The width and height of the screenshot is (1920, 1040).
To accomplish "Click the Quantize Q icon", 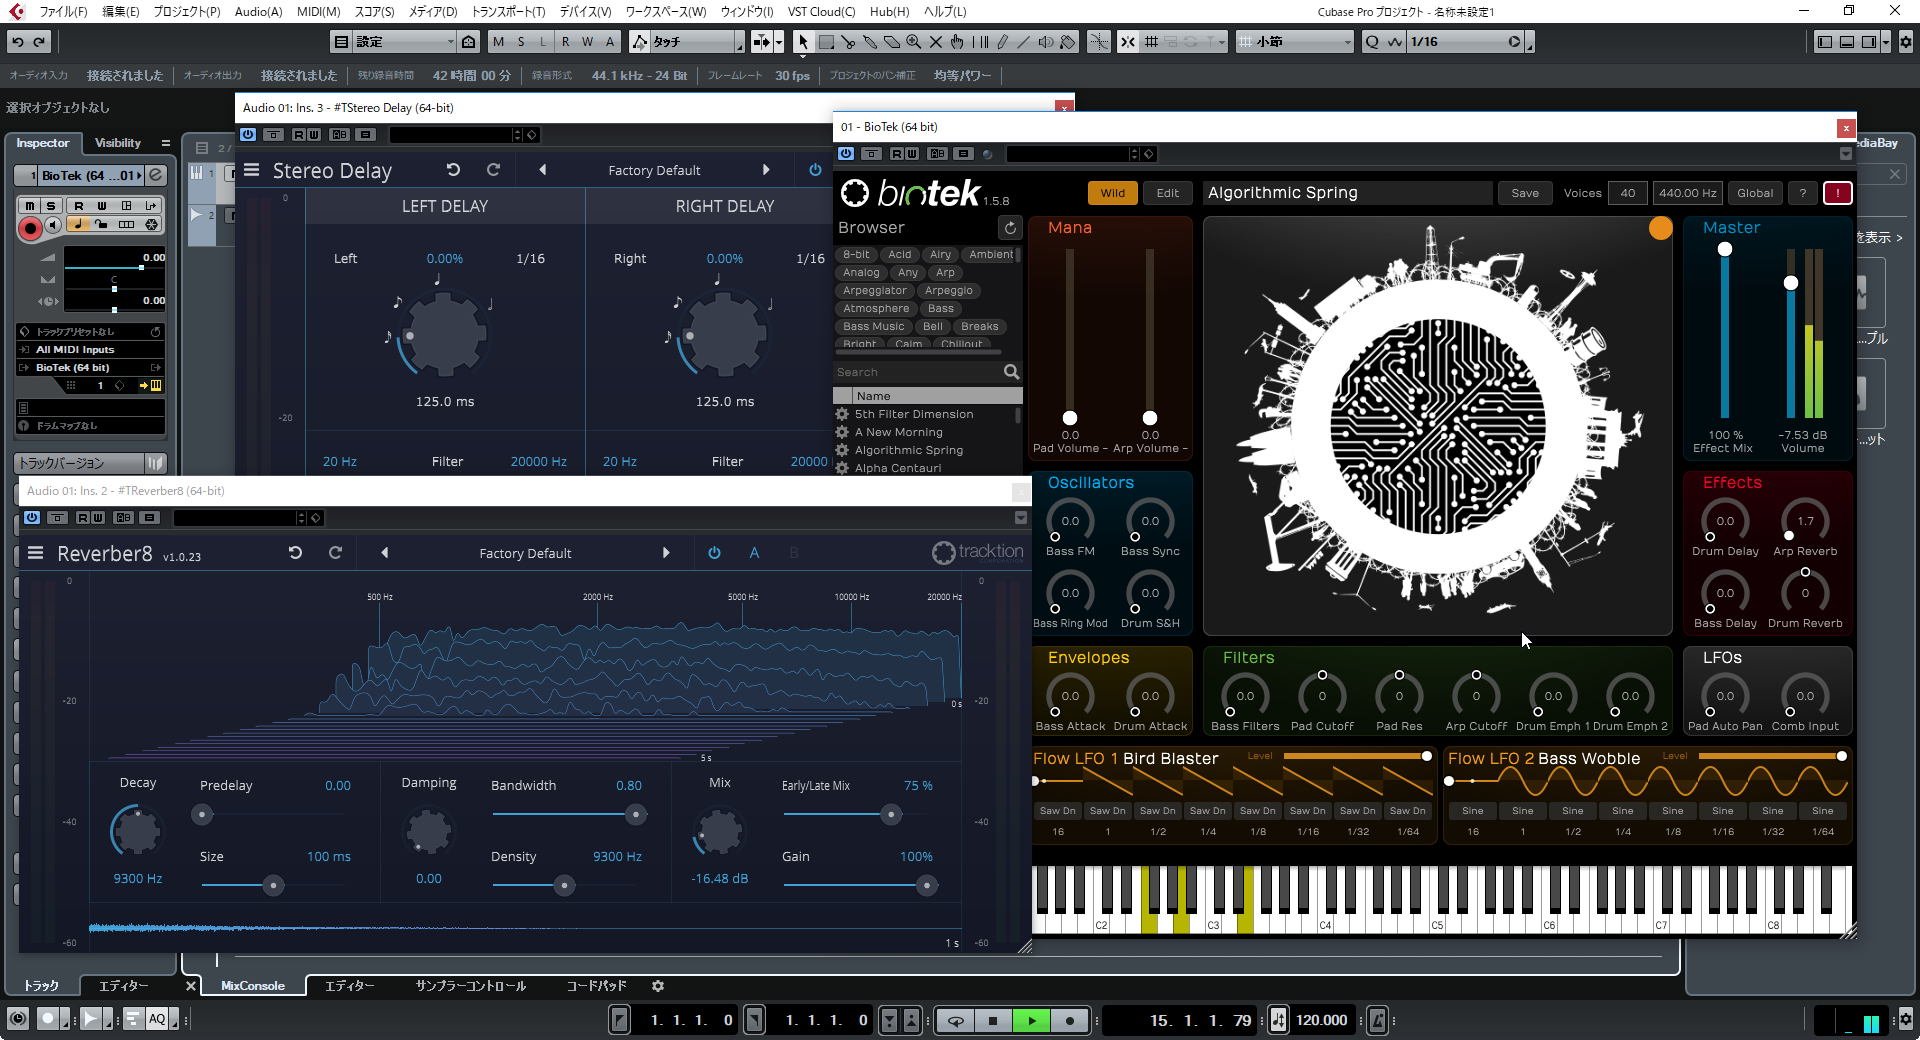I will click(1372, 42).
